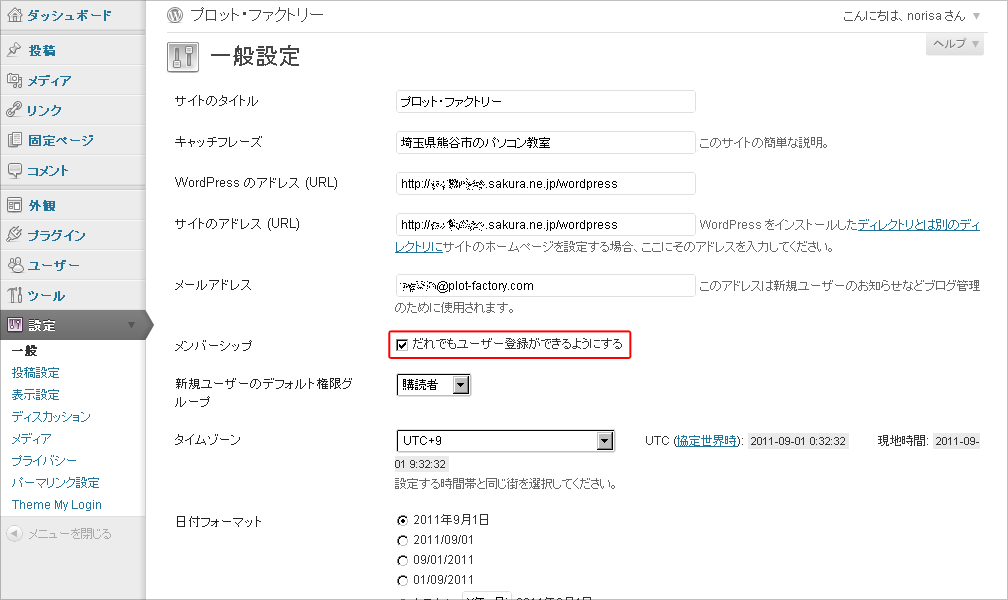Open 投稿 menu
Screen dimensions: 1008x600
click(x=42, y=50)
